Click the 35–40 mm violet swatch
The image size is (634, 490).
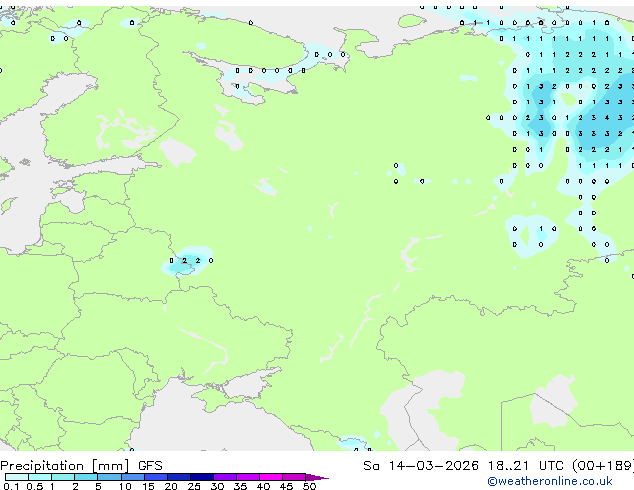247,477
